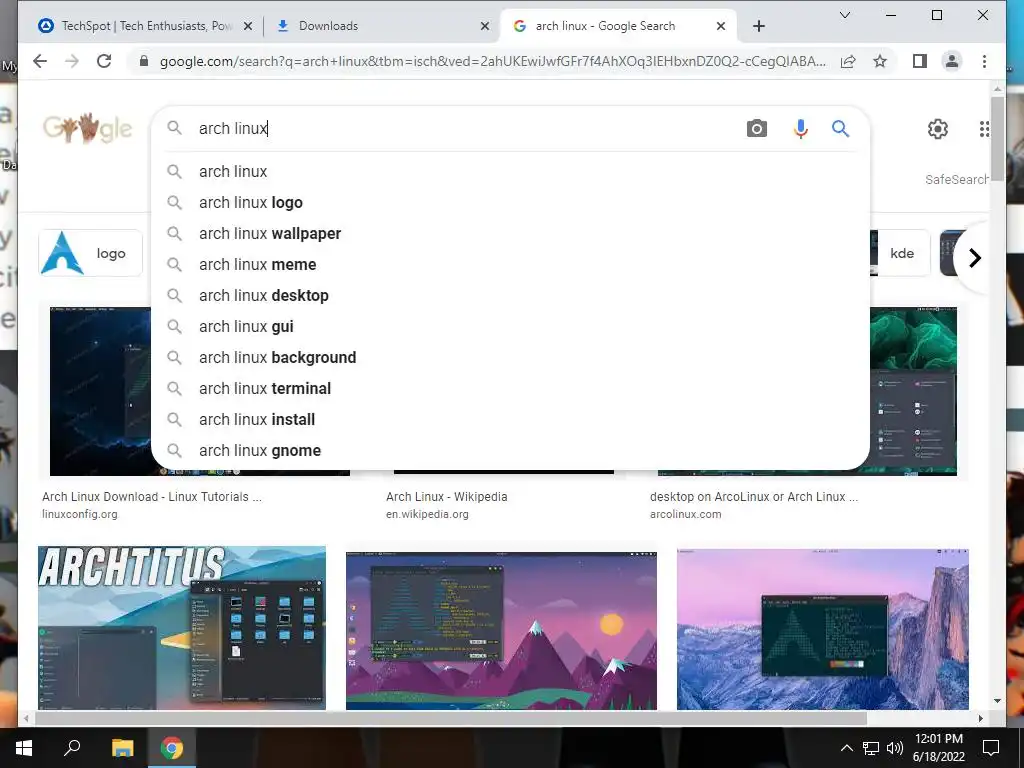Open the Arch Linux - Wikipedia result
The image size is (1024, 768).
coord(447,497)
